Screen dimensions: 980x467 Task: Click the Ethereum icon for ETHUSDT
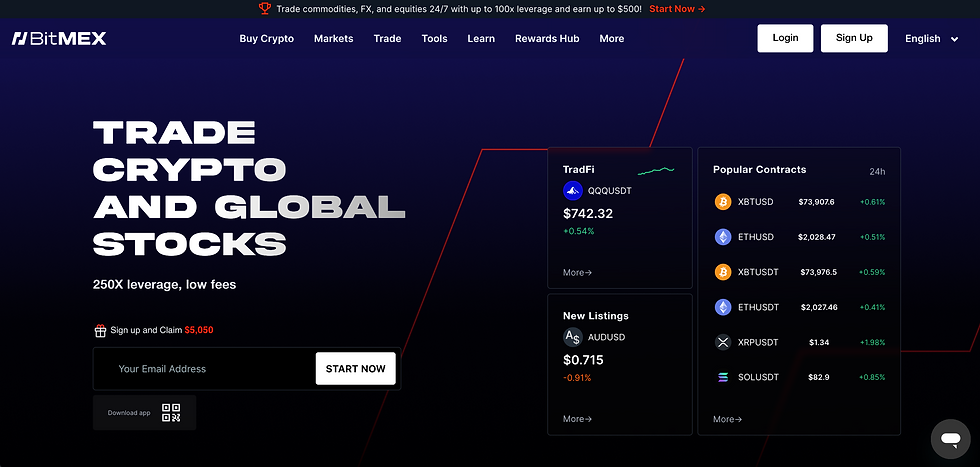pyautogui.click(x=723, y=307)
